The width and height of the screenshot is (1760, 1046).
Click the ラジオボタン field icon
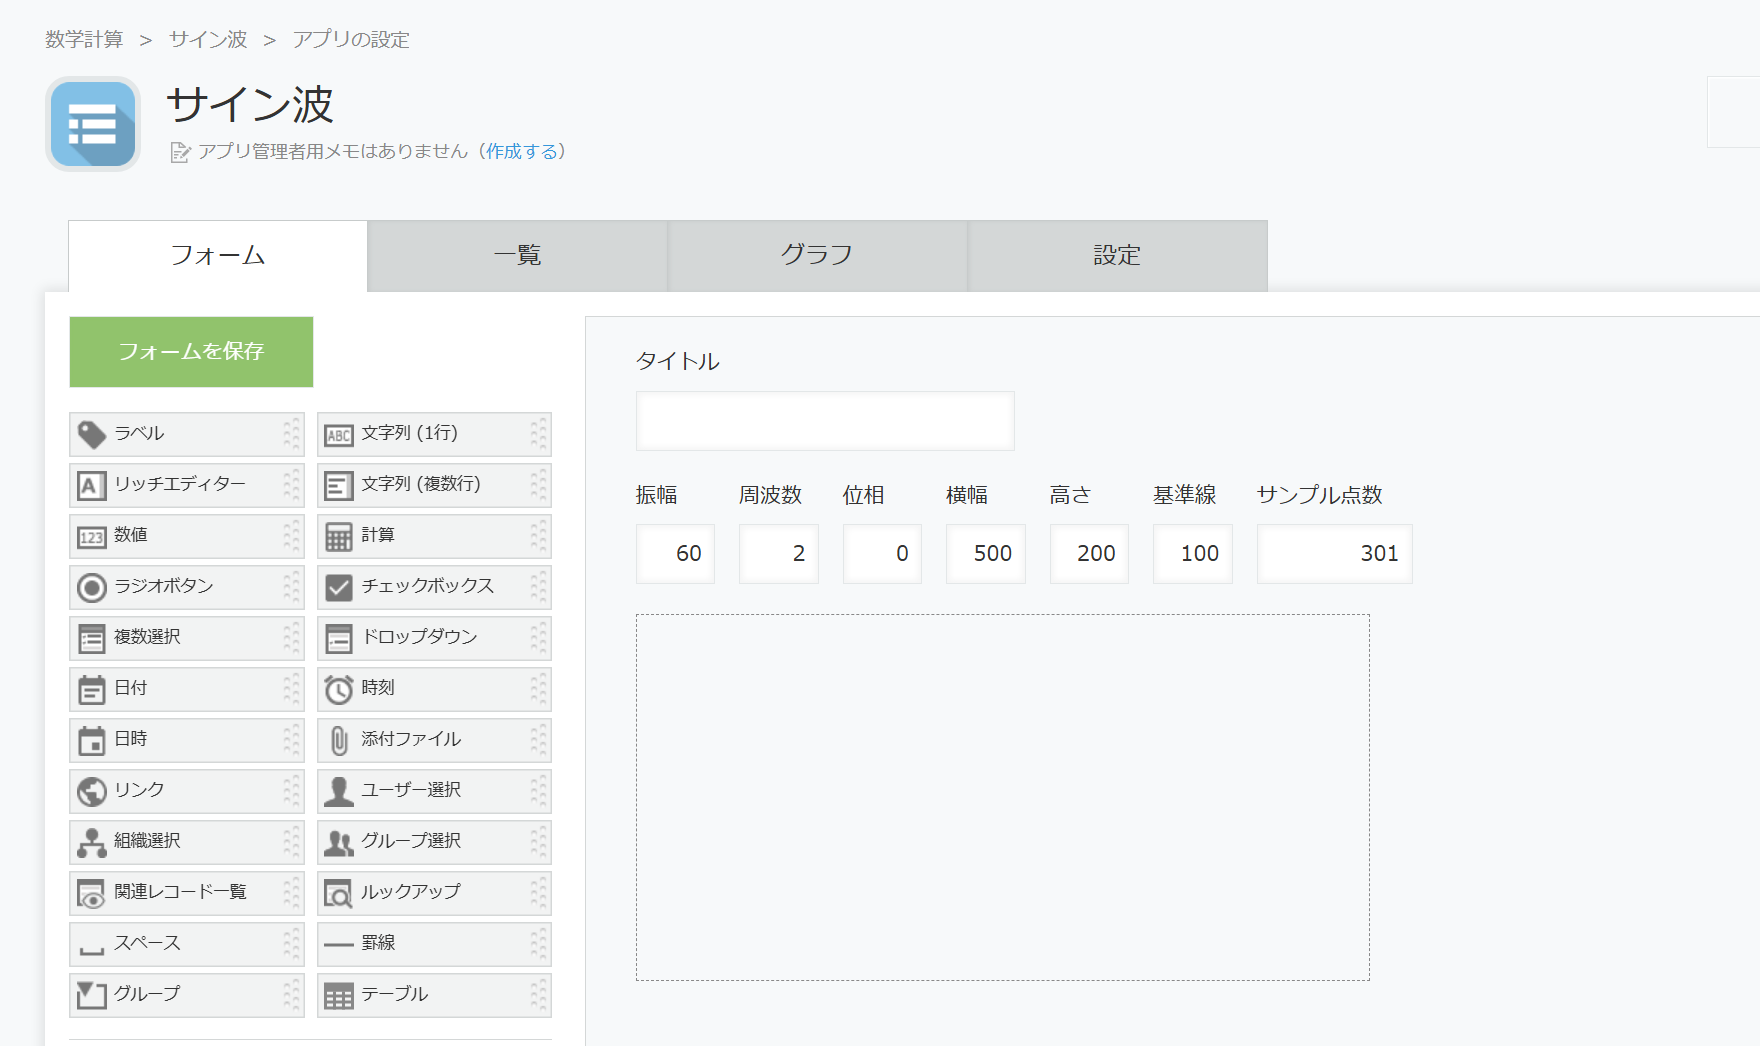pyautogui.click(x=92, y=588)
